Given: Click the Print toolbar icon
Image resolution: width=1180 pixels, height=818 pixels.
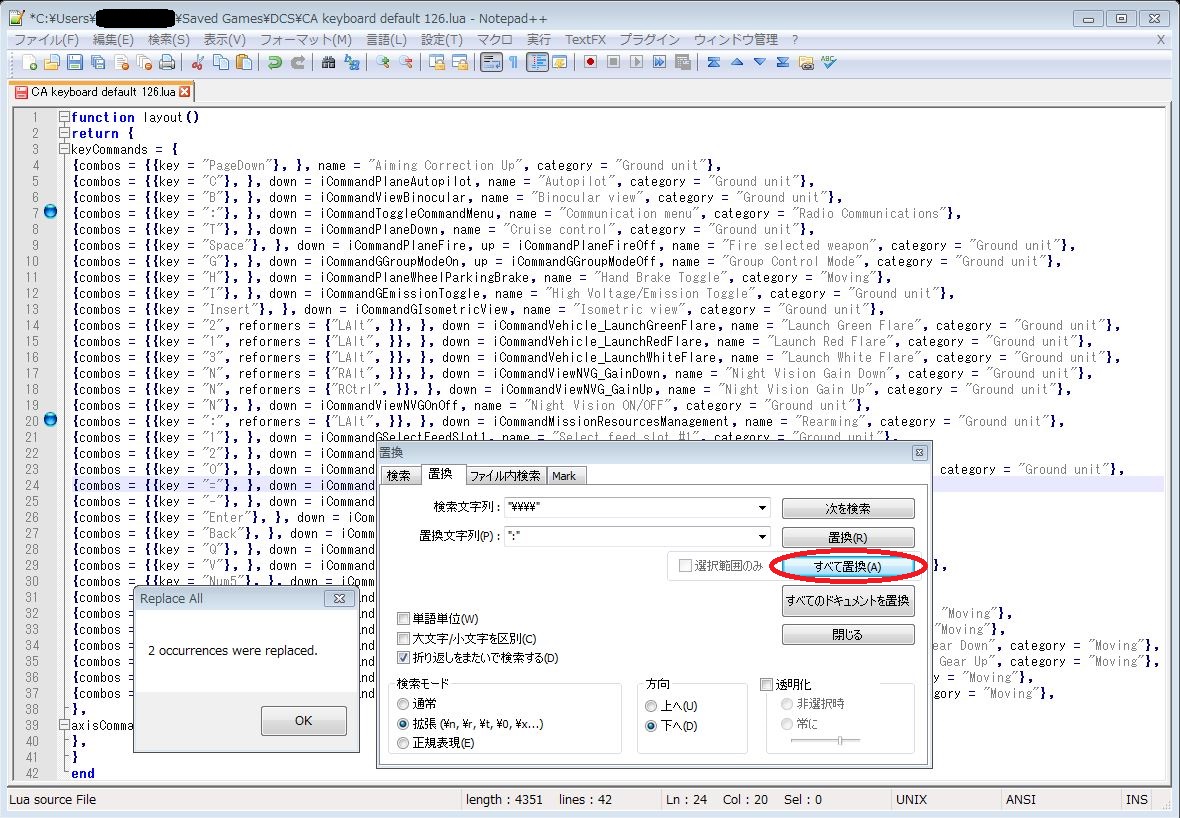Looking at the screenshot, I should 167,62.
